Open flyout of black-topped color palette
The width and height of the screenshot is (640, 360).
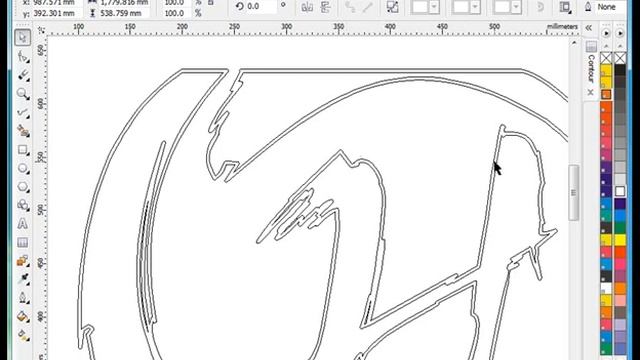pos(620,33)
